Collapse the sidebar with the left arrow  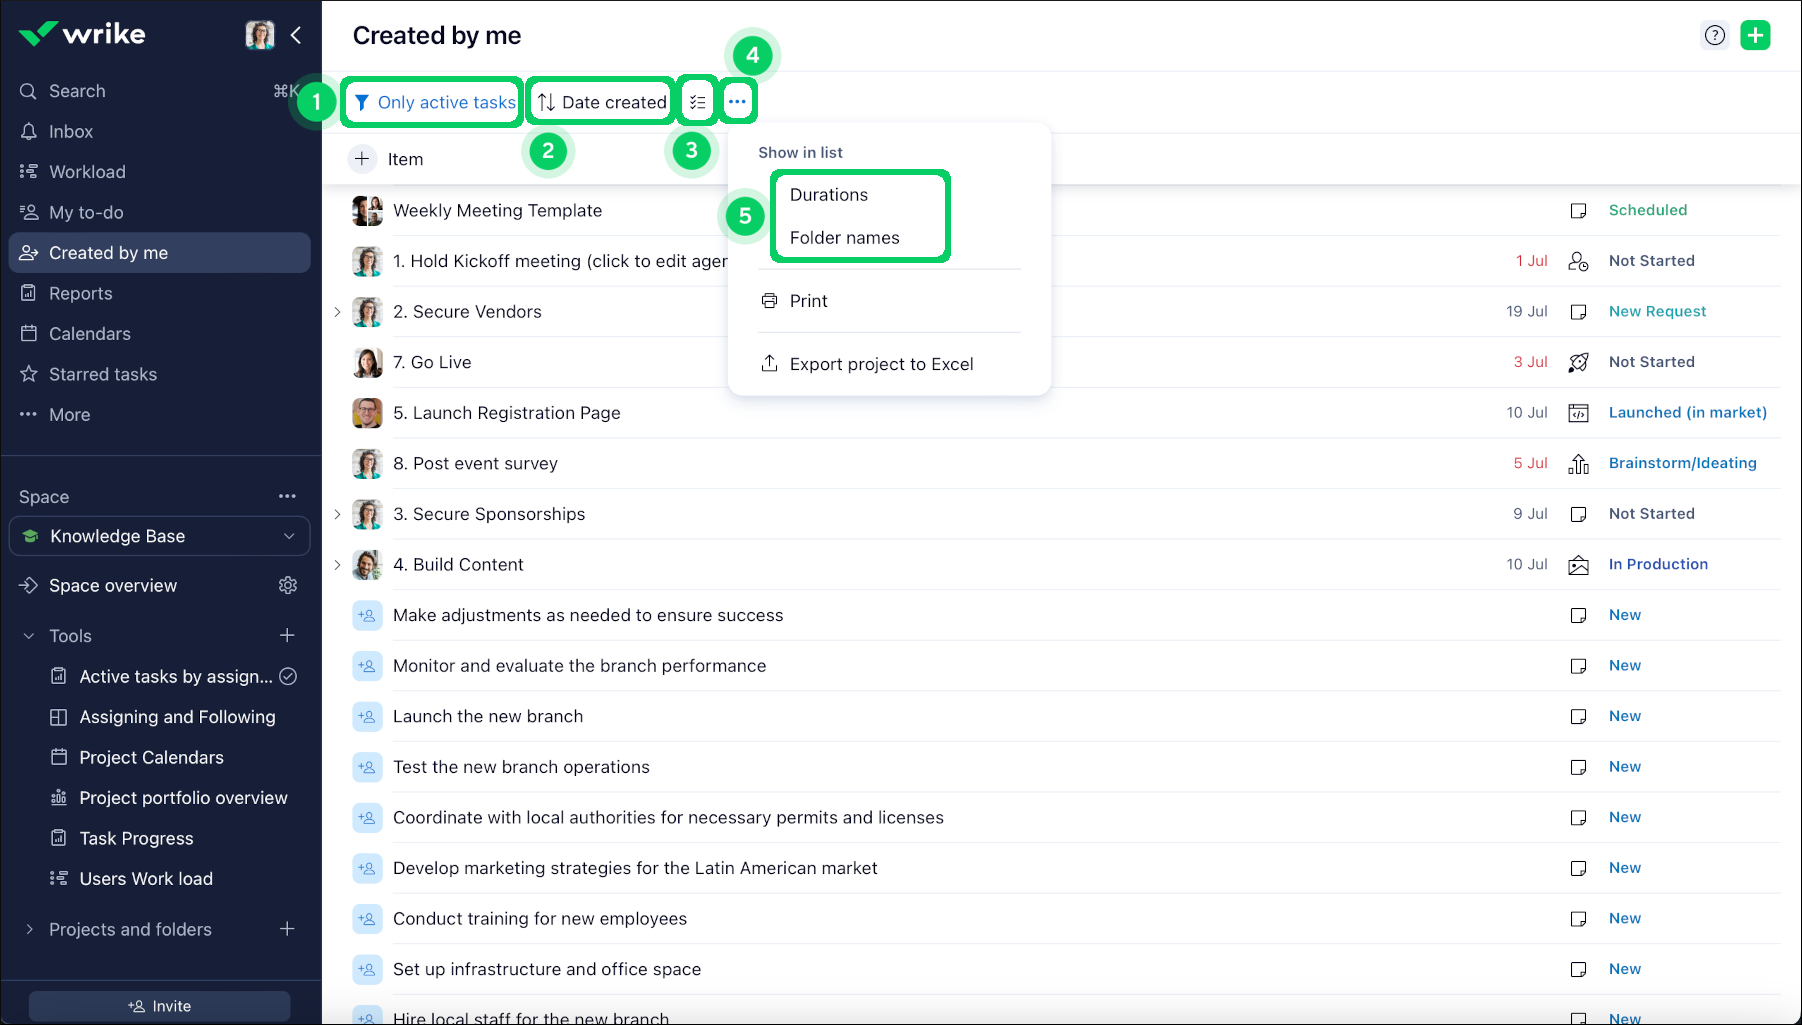click(296, 35)
